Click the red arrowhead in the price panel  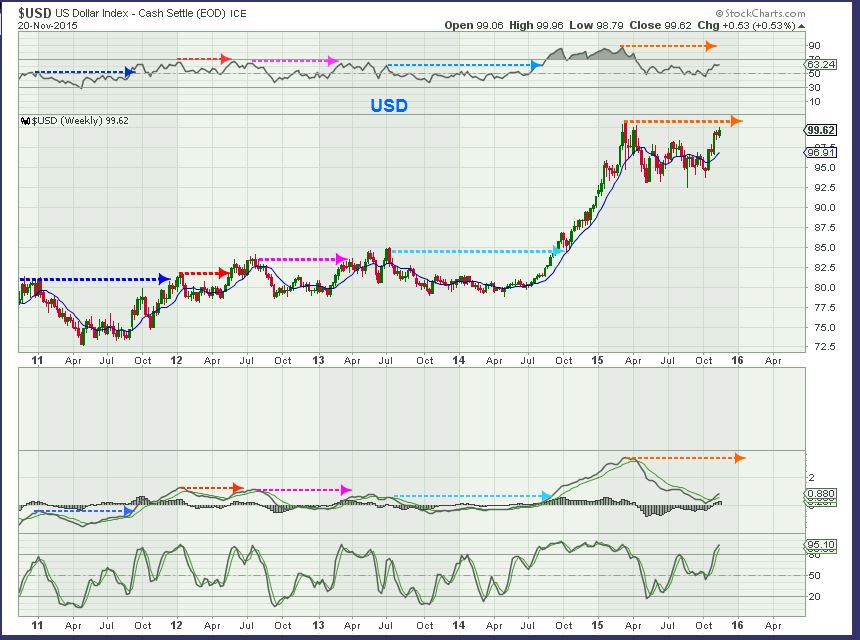coord(223,272)
